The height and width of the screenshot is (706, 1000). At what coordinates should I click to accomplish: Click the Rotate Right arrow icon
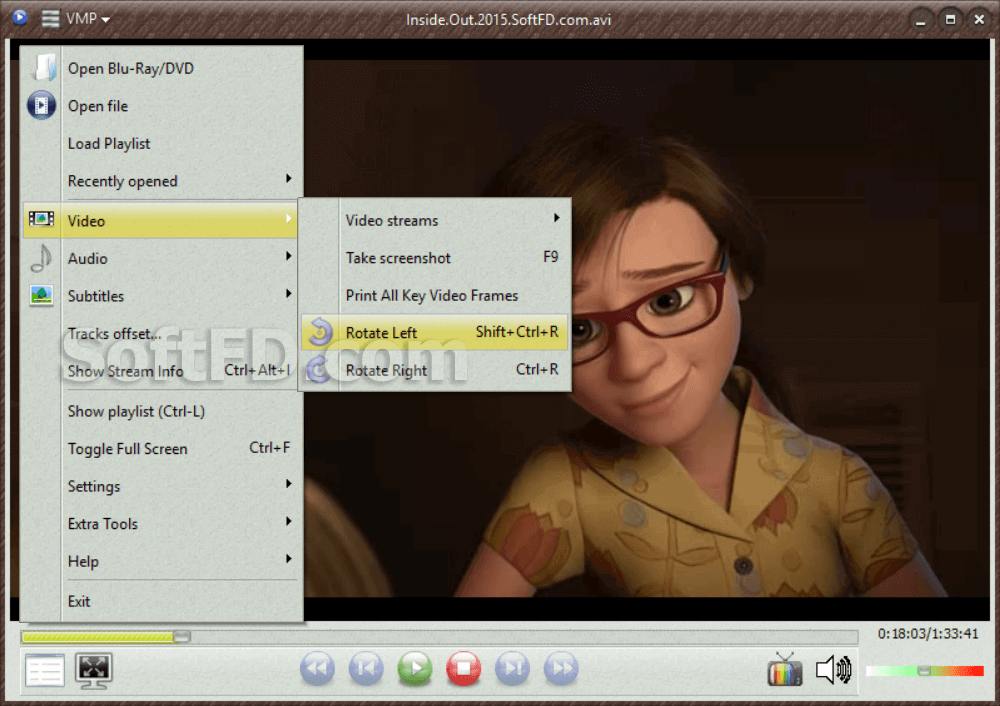point(318,369)
